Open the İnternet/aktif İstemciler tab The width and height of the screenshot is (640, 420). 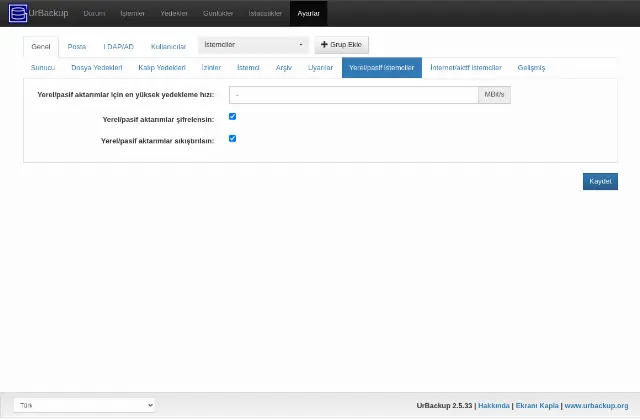tap(466, 68)
